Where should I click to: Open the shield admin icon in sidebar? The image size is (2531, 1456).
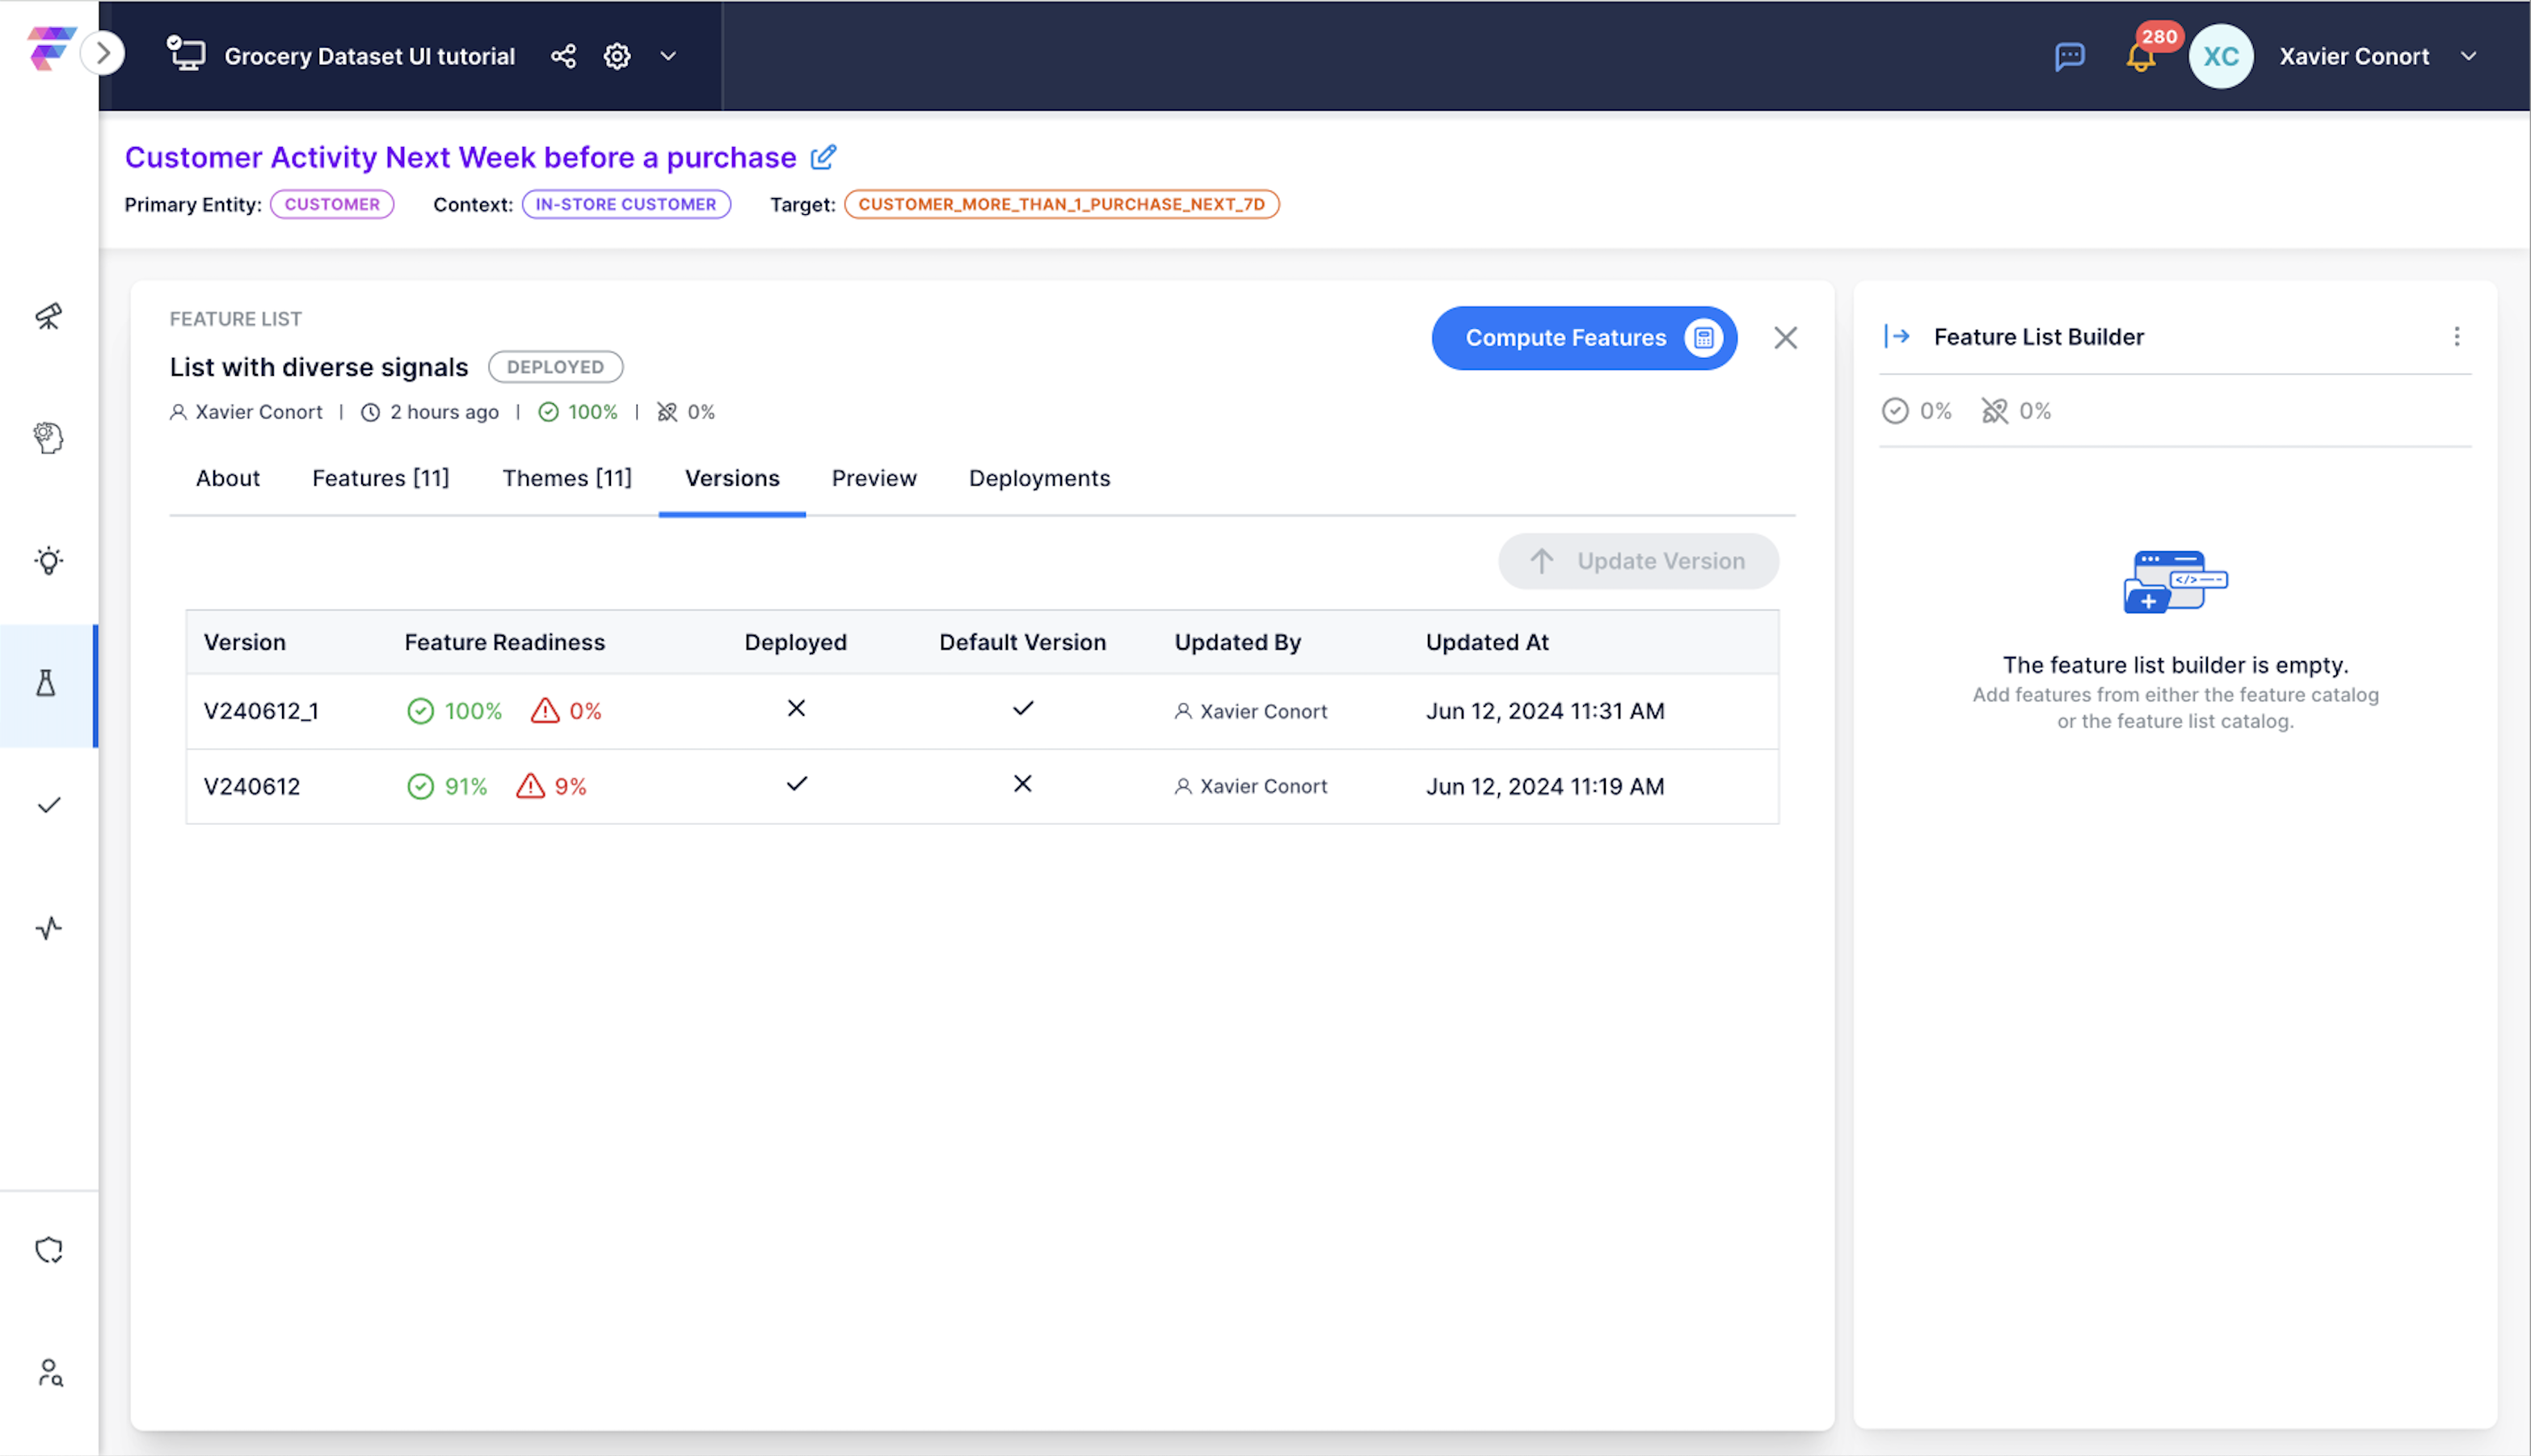[49, 1250]
